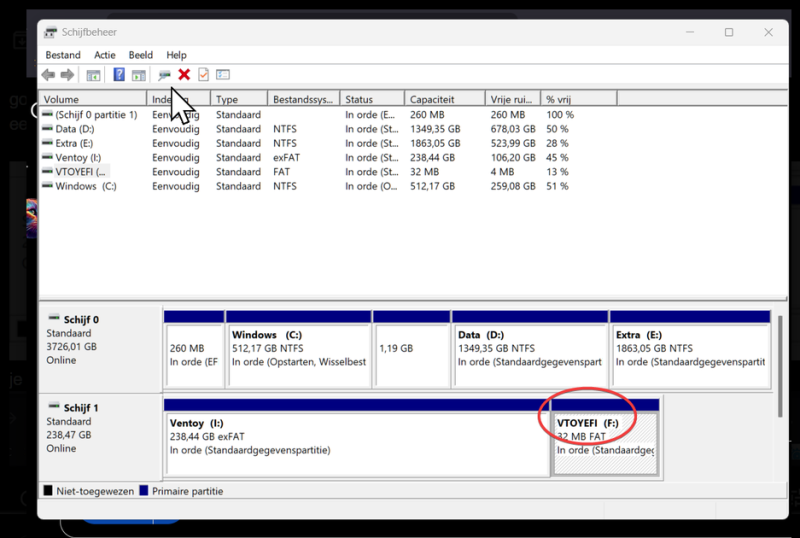Select the Ventoy (I:) volume row

308,157
